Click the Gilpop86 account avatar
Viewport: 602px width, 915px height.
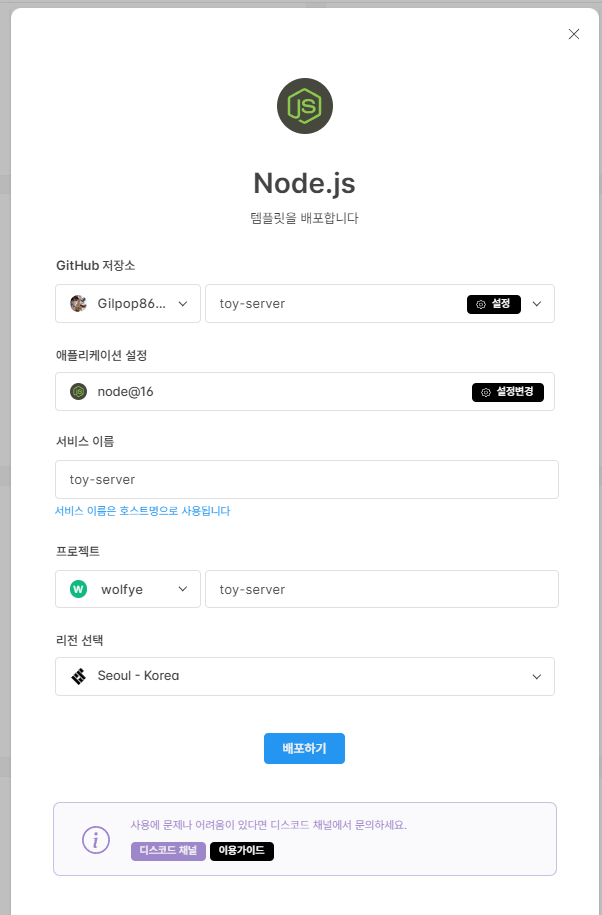point(79,303)
